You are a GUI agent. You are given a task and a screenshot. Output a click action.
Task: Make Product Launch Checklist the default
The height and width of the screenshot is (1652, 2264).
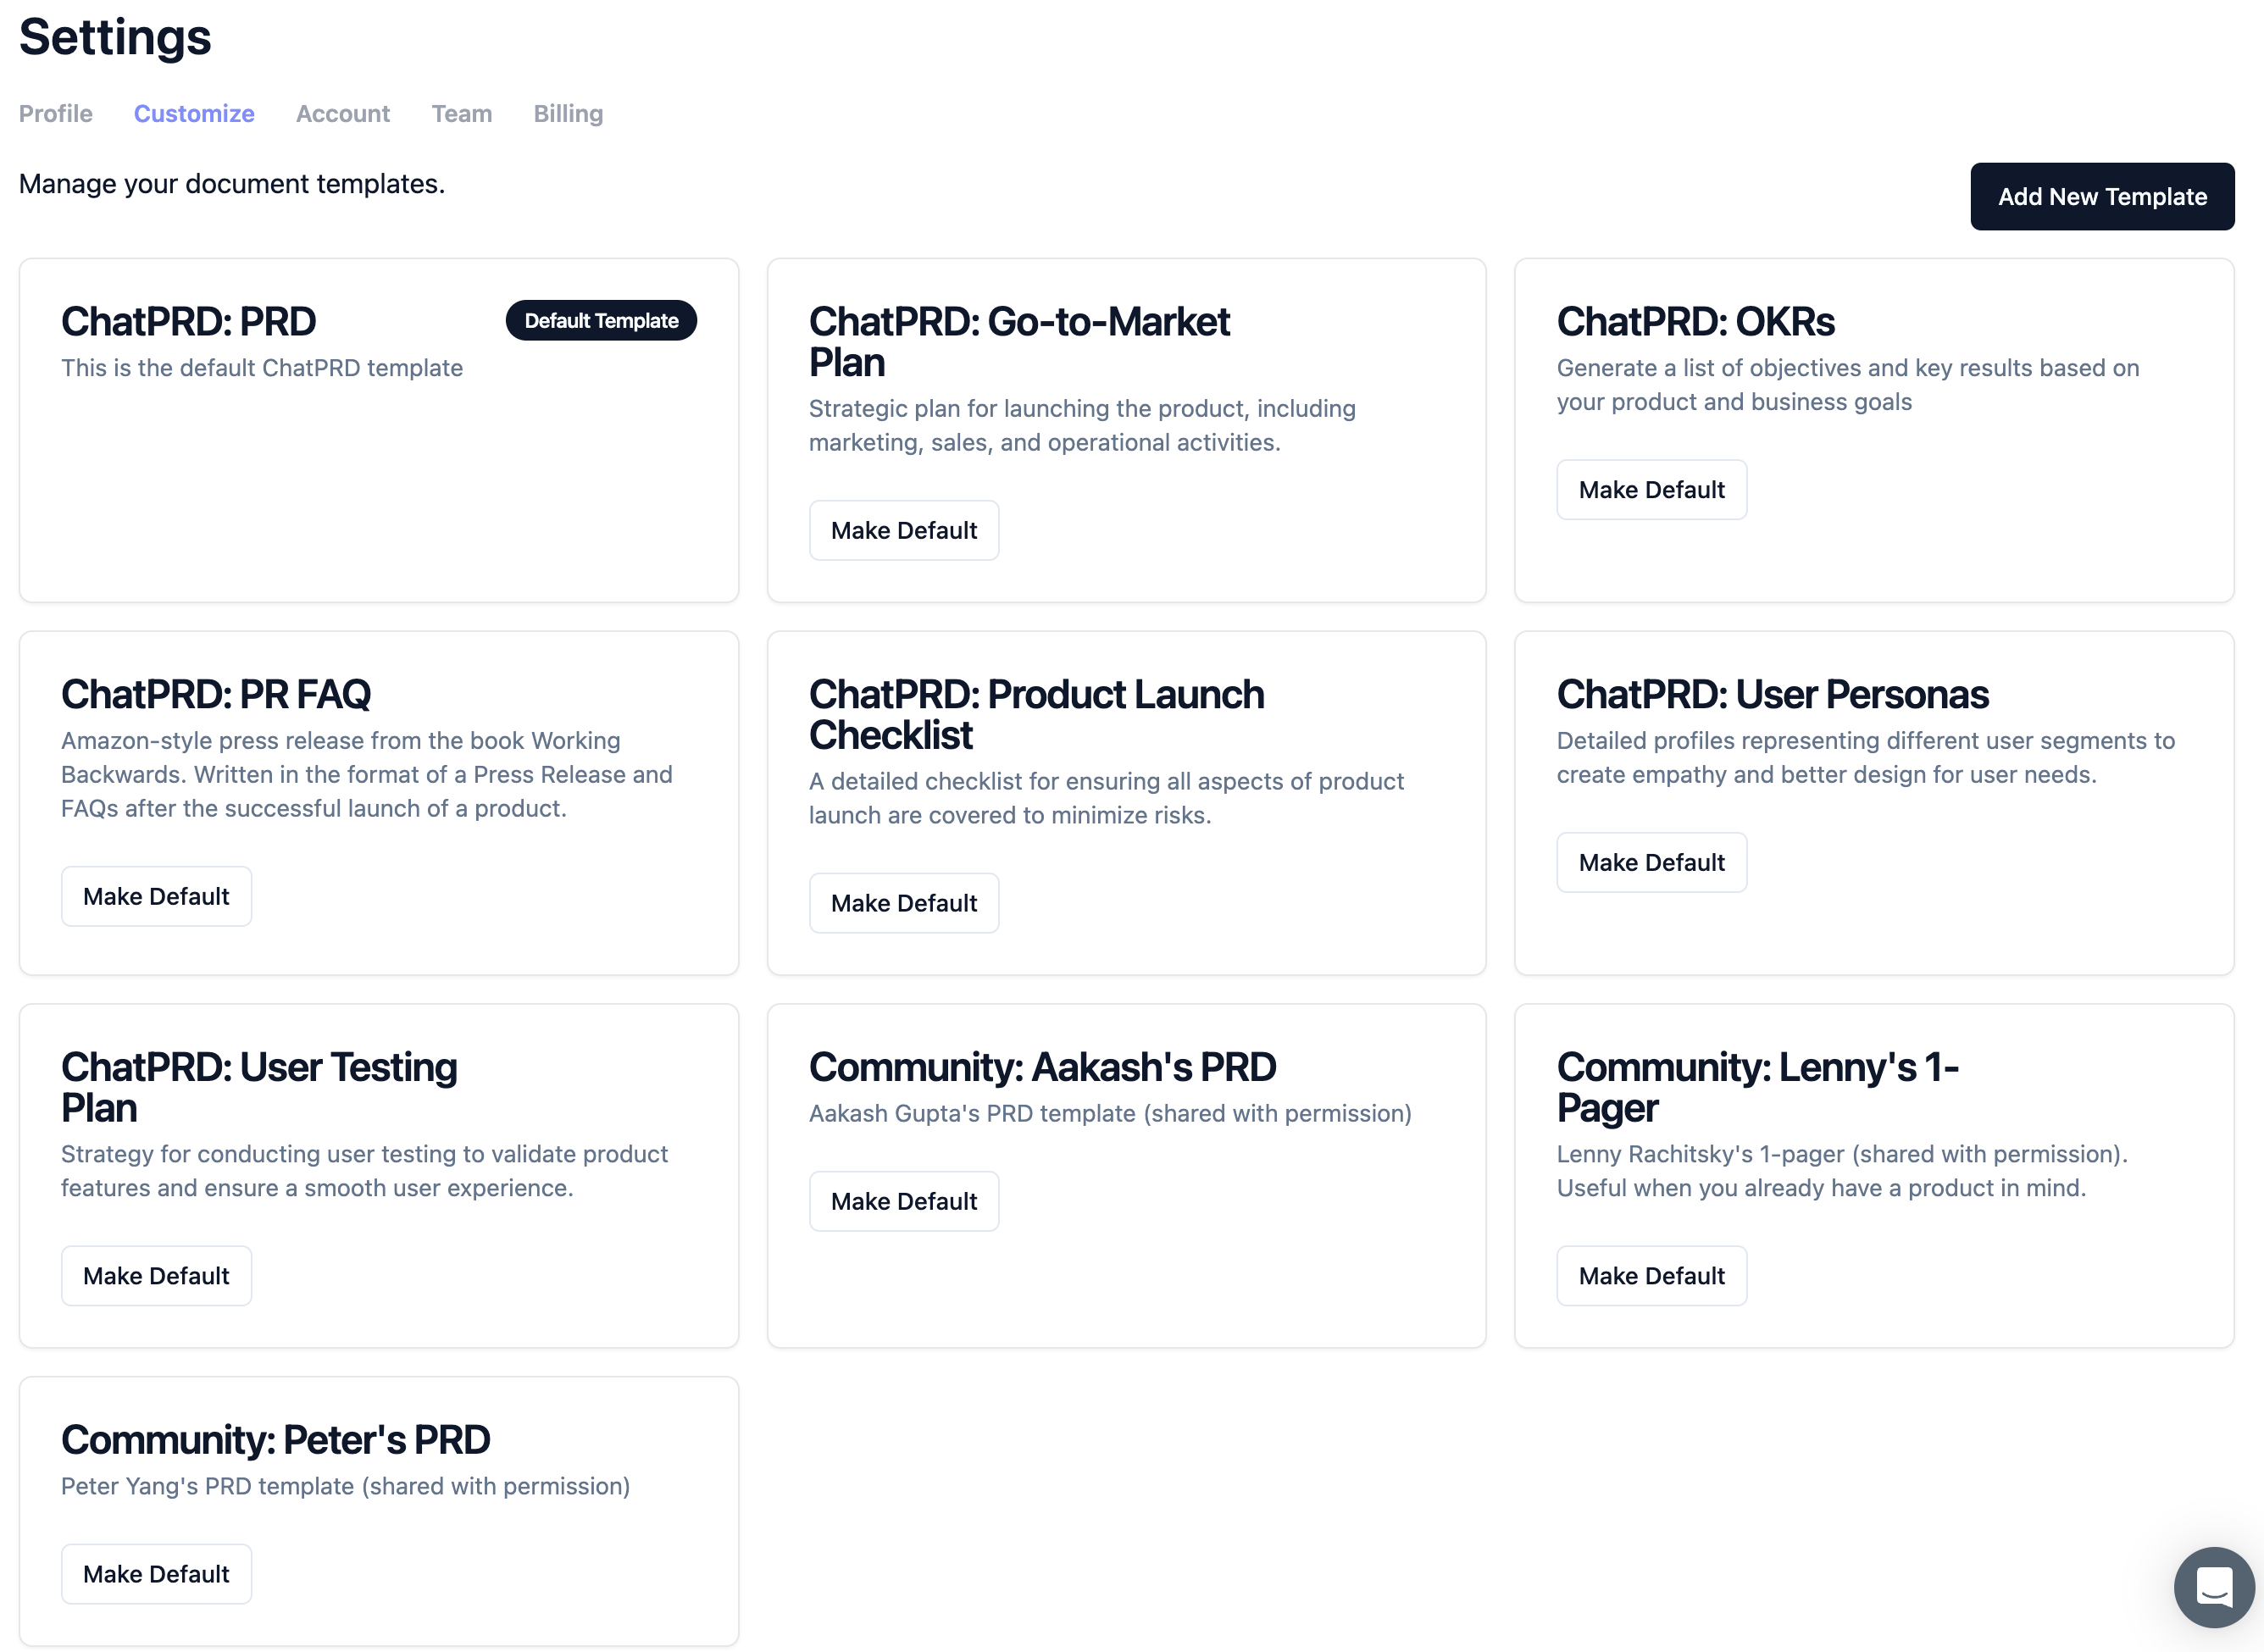[903, 904]
